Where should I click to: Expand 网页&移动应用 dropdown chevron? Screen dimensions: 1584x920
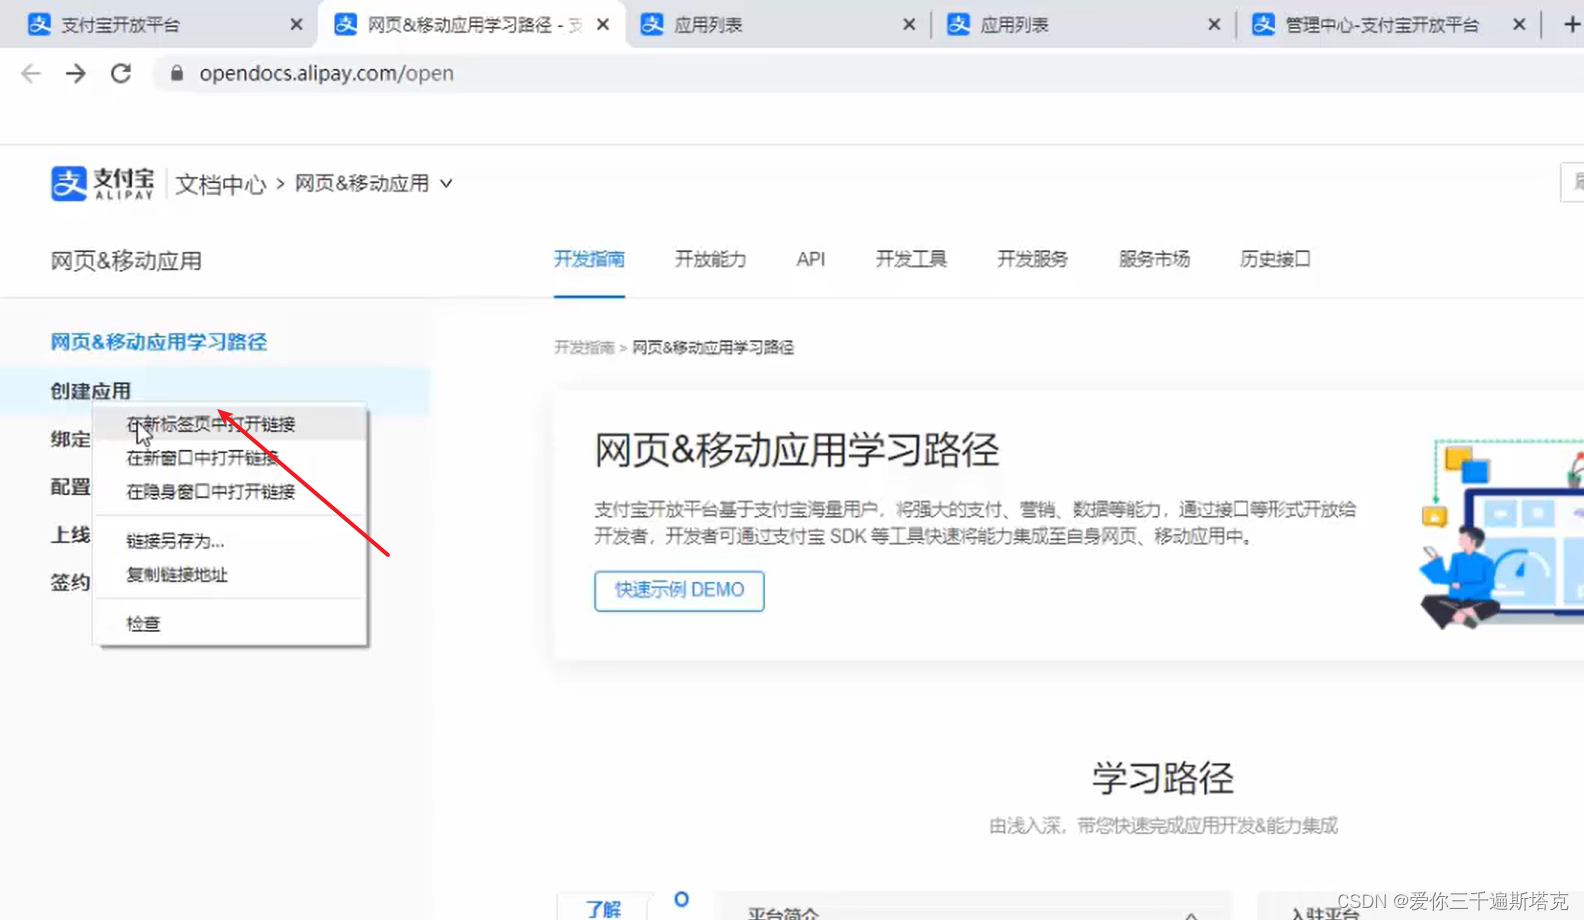(446, 183)
